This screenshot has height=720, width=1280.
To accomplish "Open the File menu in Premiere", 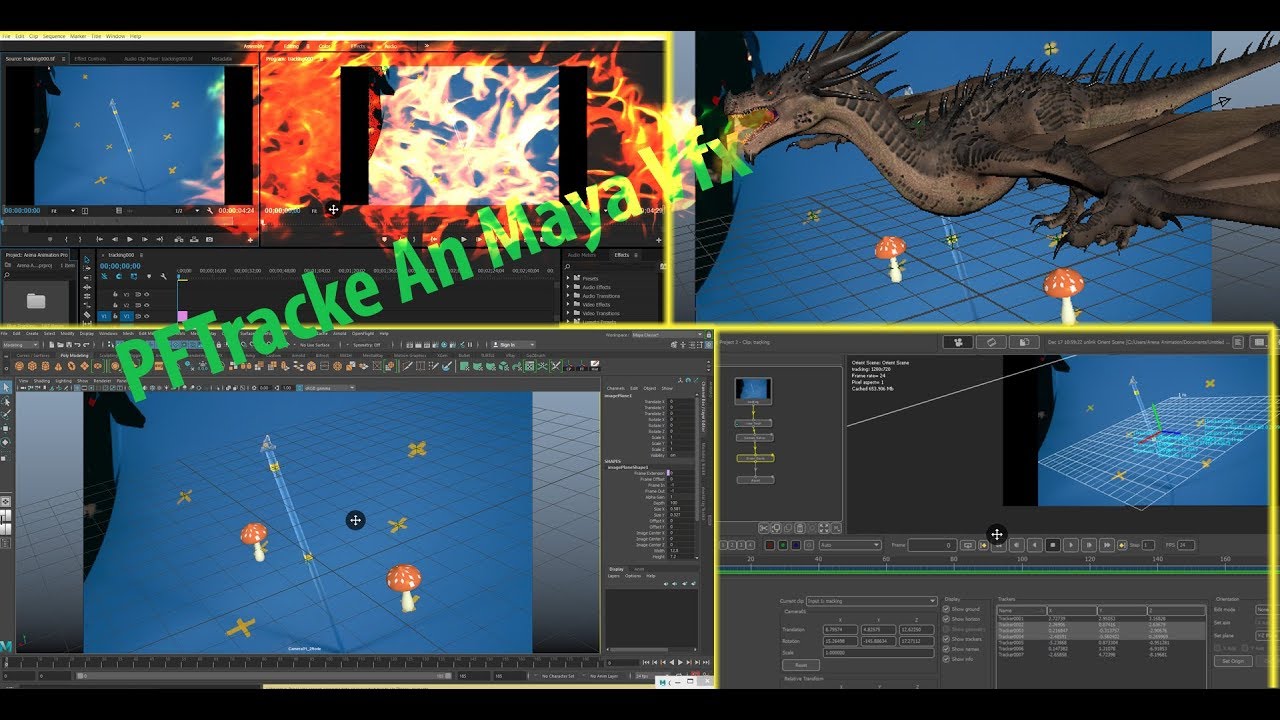I will pos(6,36).
